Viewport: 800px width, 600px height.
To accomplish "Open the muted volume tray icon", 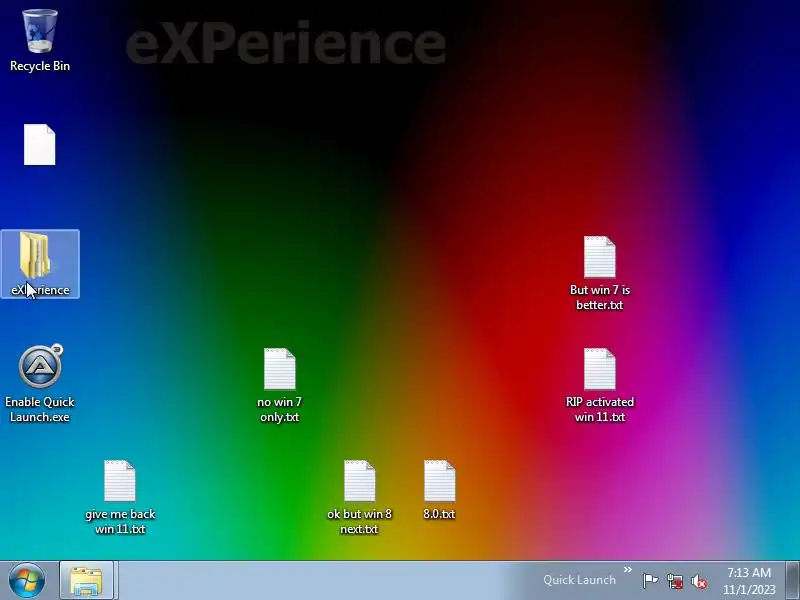I will [x=698, y=581].
